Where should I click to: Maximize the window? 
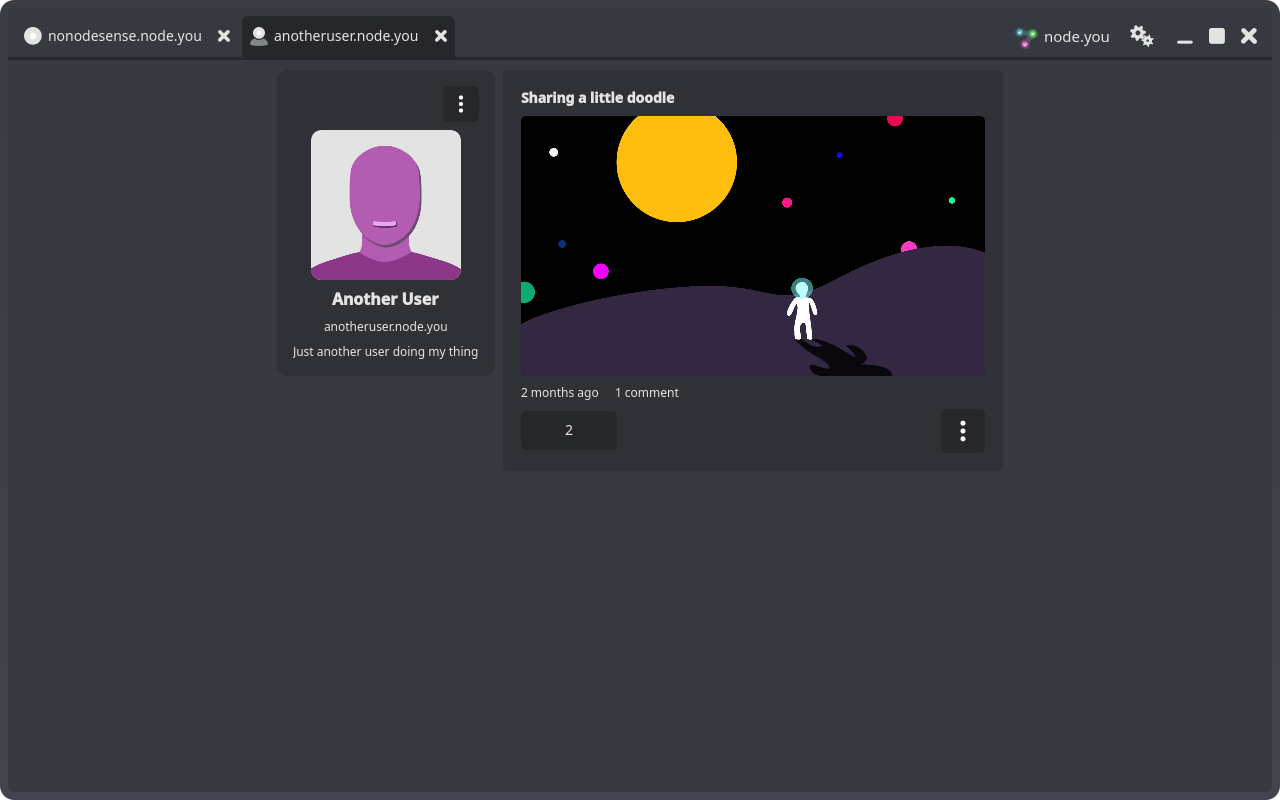(1217, 36)
